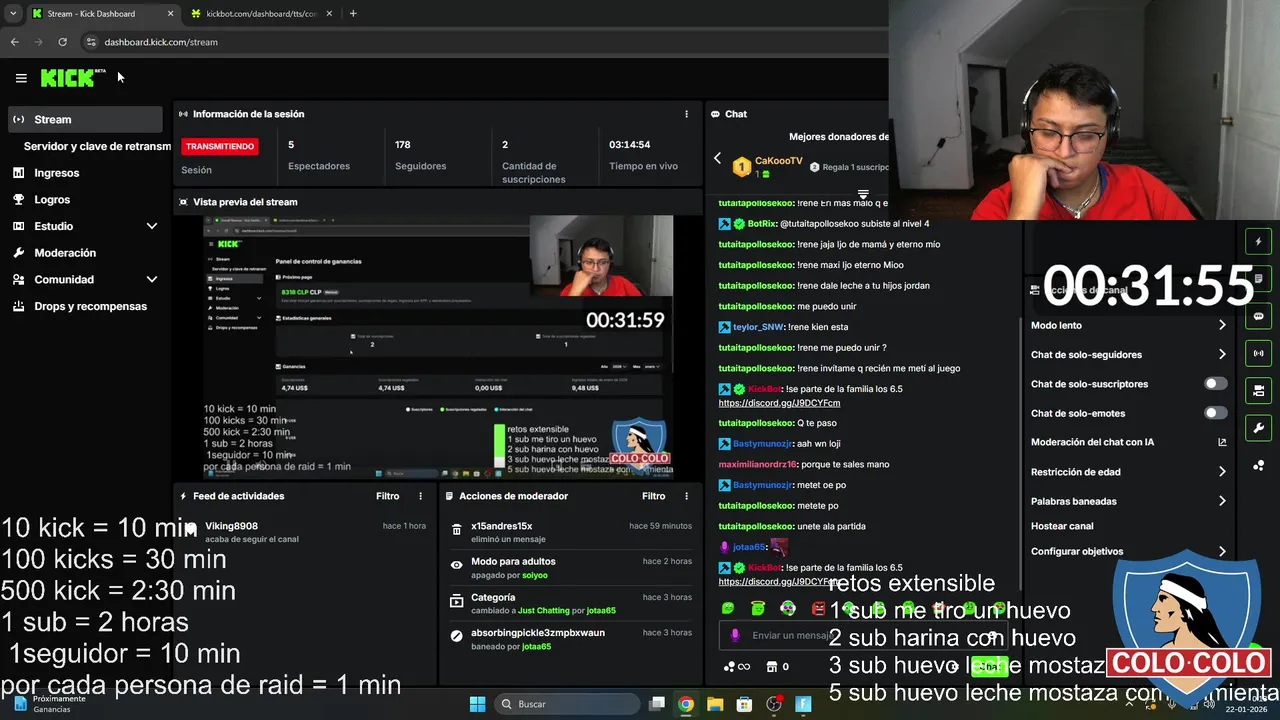Image resolution: width=1280 pixels, height=720 pixels.
Task: Click the stream preview thumbnail
Action: (x=438, y=346)
